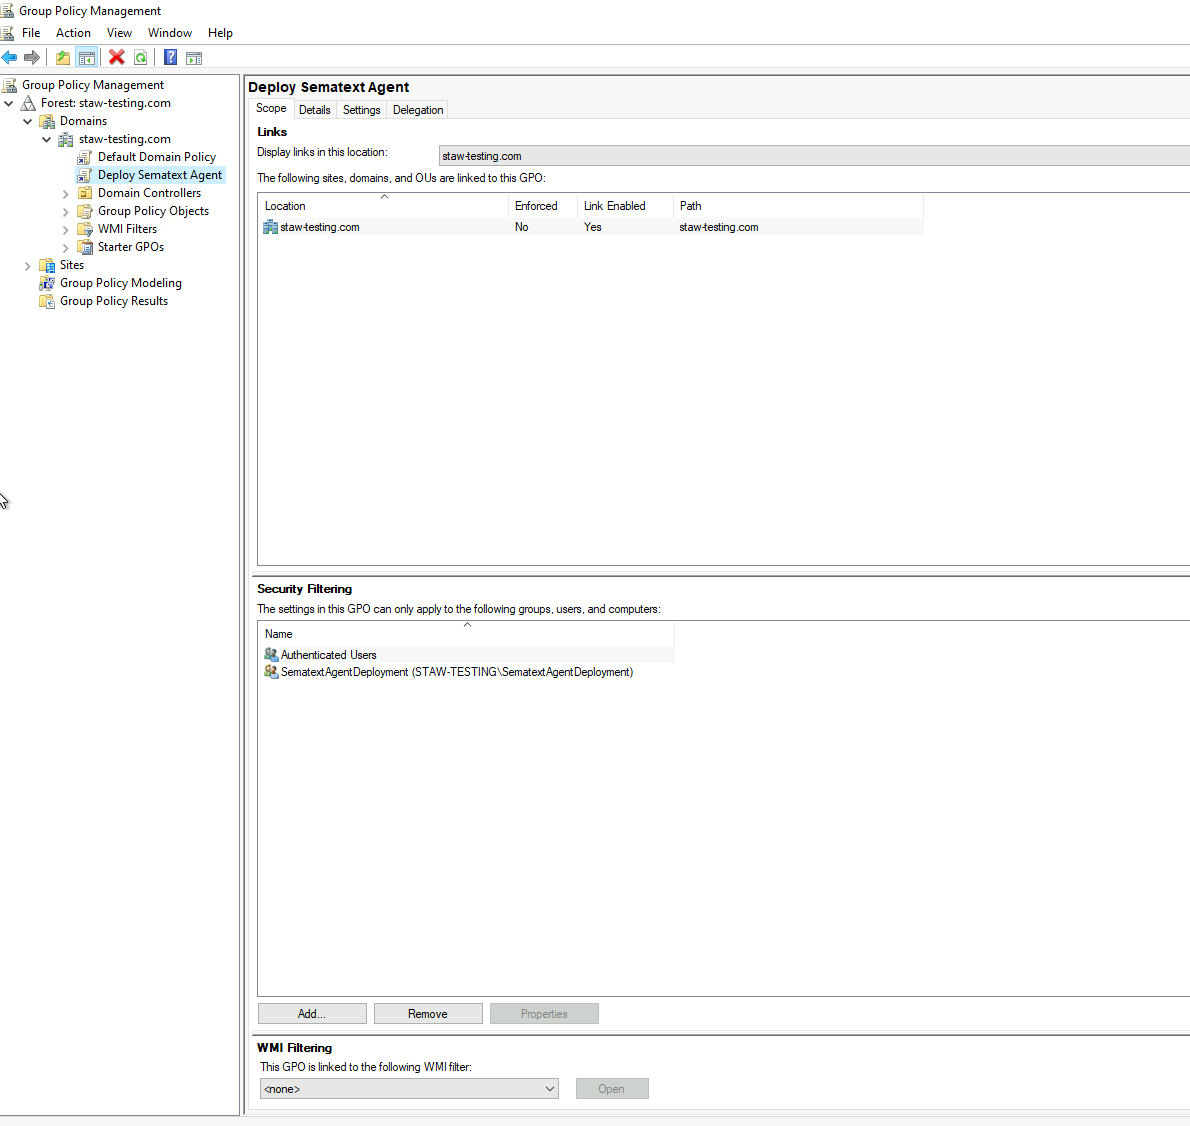Open the Action menu
The width and height of the screenshot is (1190, 1126).
coord(73,33)
